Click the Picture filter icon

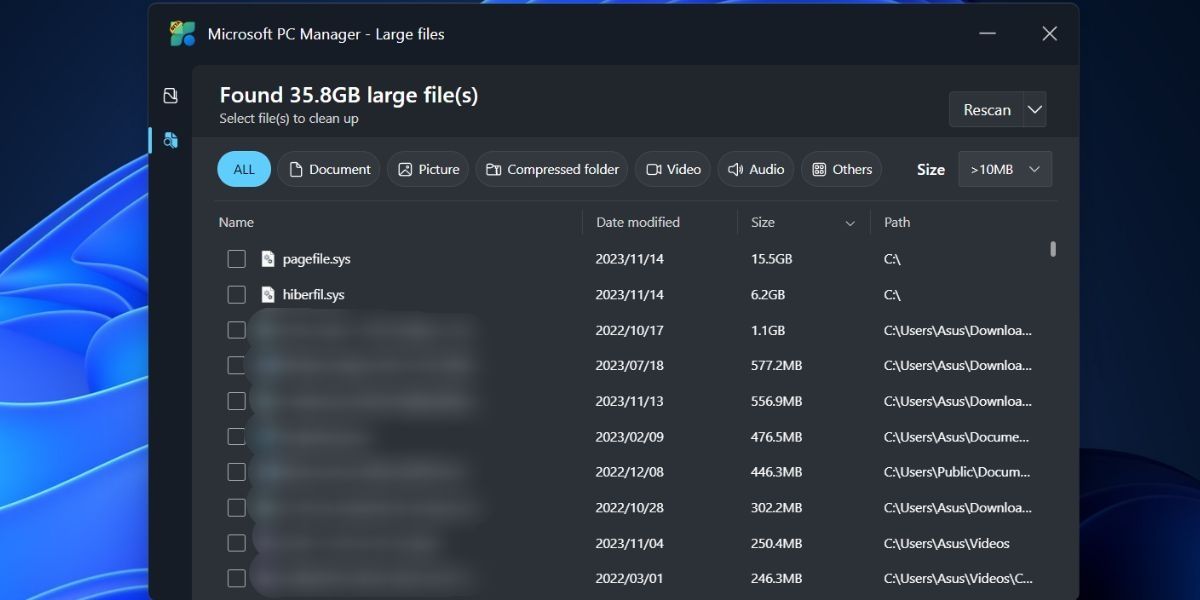405,169
